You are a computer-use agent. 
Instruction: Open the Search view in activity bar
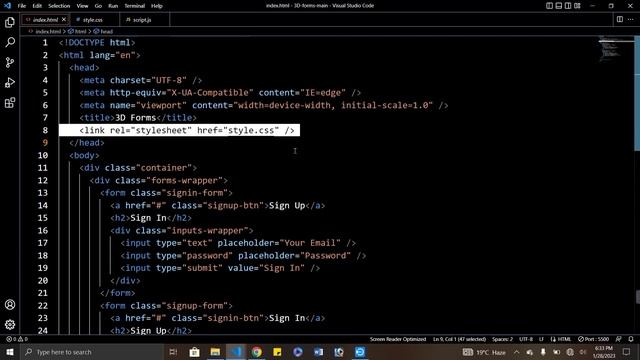(10, 42)
